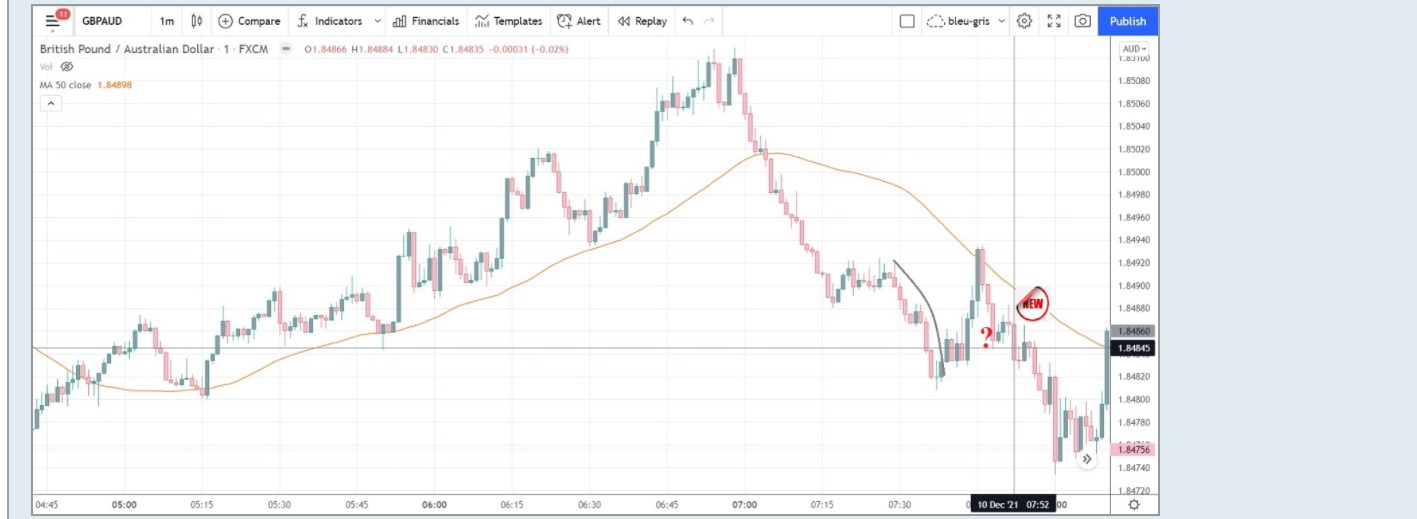
Task: Click the select layout square box
Action: [x=907, y=21]
